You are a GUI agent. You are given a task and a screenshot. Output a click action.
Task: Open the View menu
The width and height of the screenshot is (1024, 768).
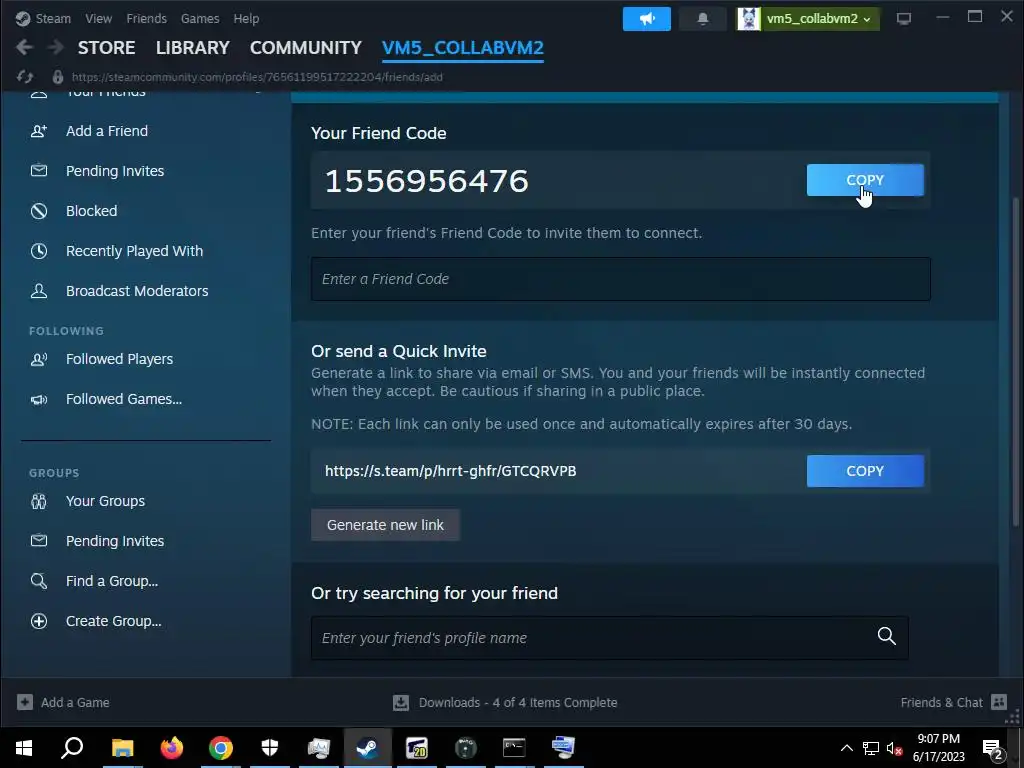pos(98,19)
